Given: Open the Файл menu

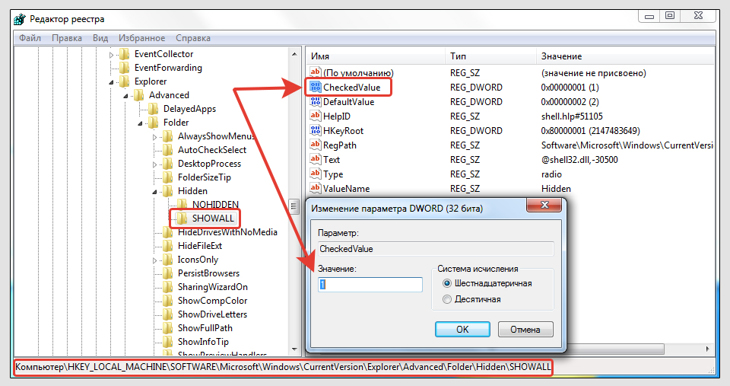Looking at the screenshot, I should [30, 38].
